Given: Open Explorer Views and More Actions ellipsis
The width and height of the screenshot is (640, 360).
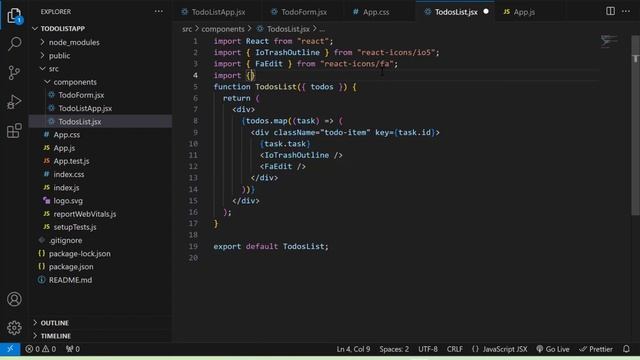Looking at the screenshot, I should point(159,11).
